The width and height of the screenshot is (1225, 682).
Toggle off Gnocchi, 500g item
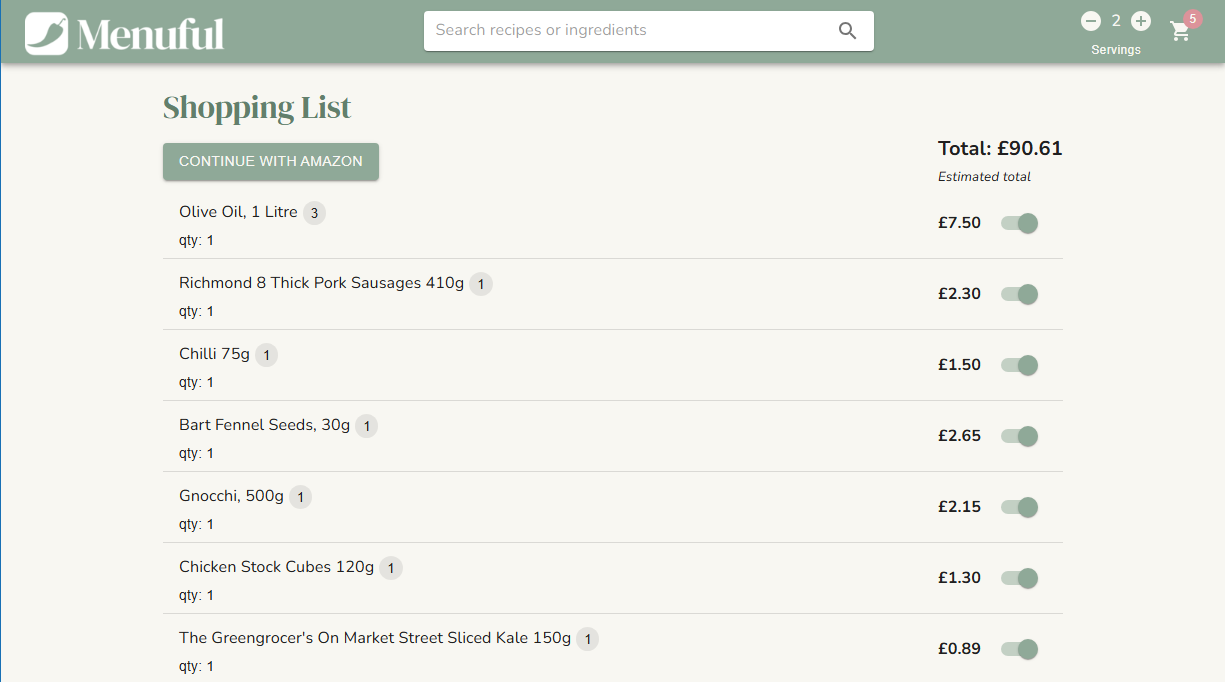coord(1020,507)
